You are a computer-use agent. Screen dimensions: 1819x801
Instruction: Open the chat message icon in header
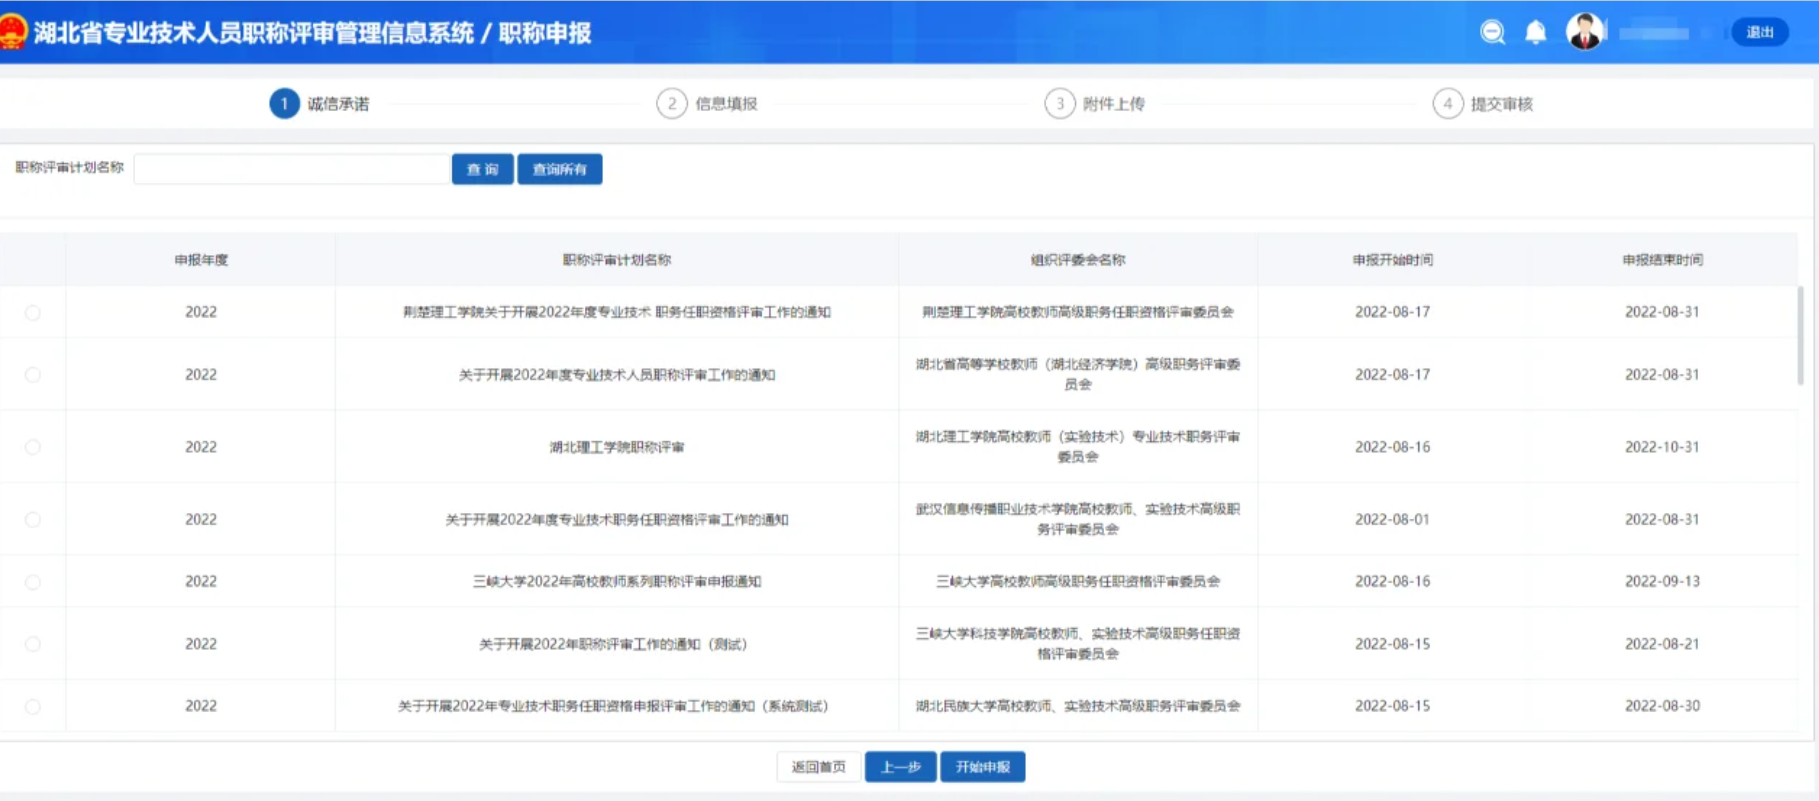point(1492,32)
